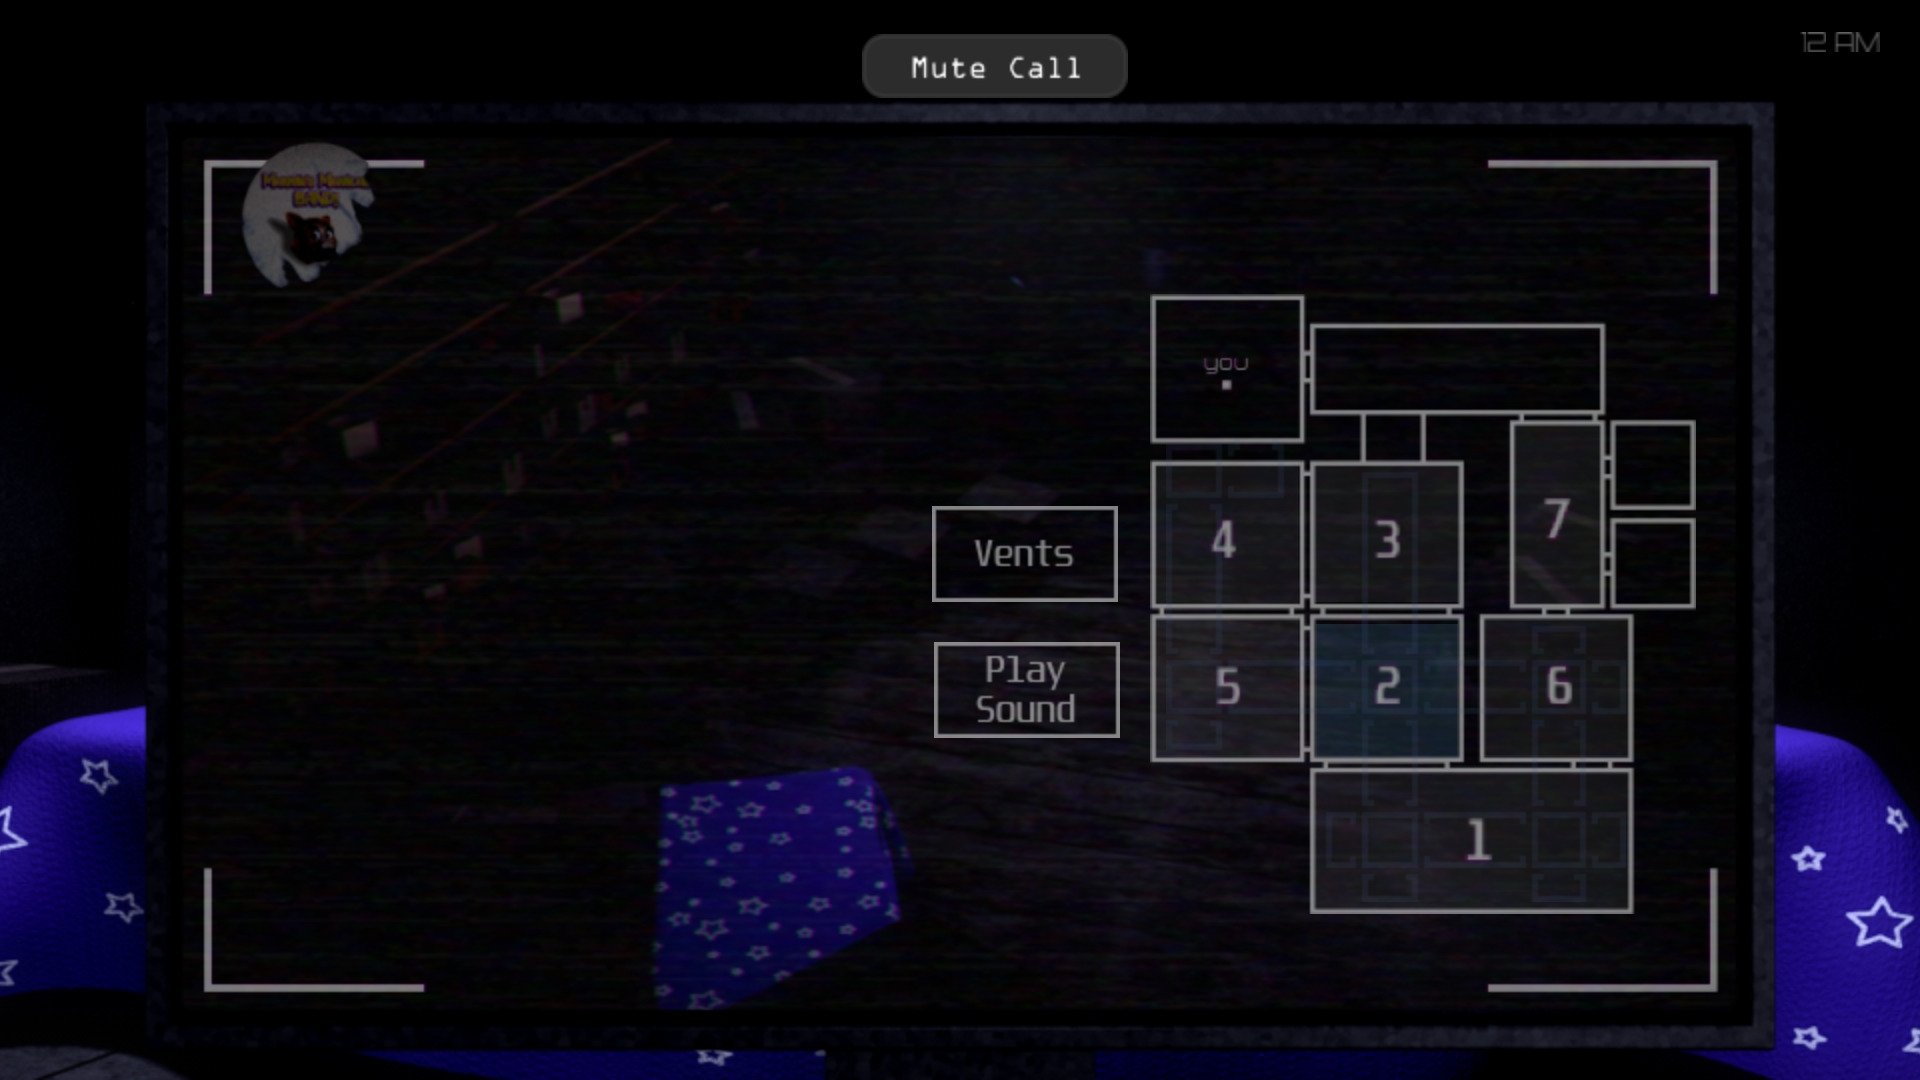The width and height of the screenshot is (1920, 1080).
Task: Select camera room 2 view
Action: point(1385,684)
